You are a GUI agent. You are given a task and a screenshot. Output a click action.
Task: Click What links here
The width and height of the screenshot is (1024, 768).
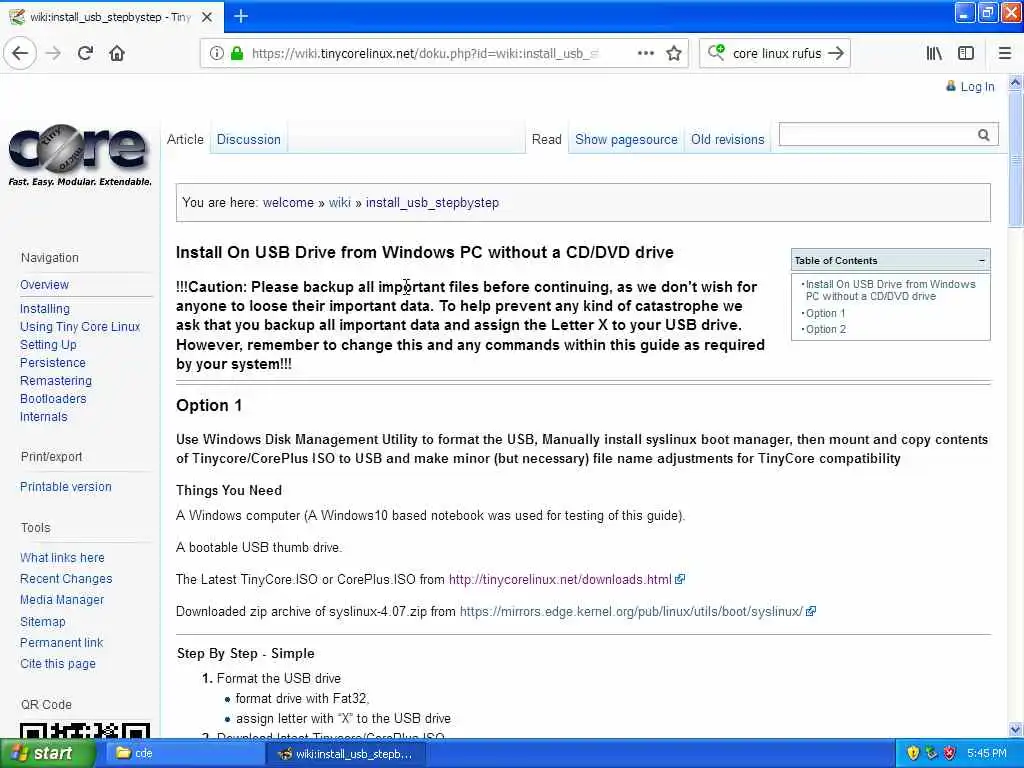(x=62, y=558)
